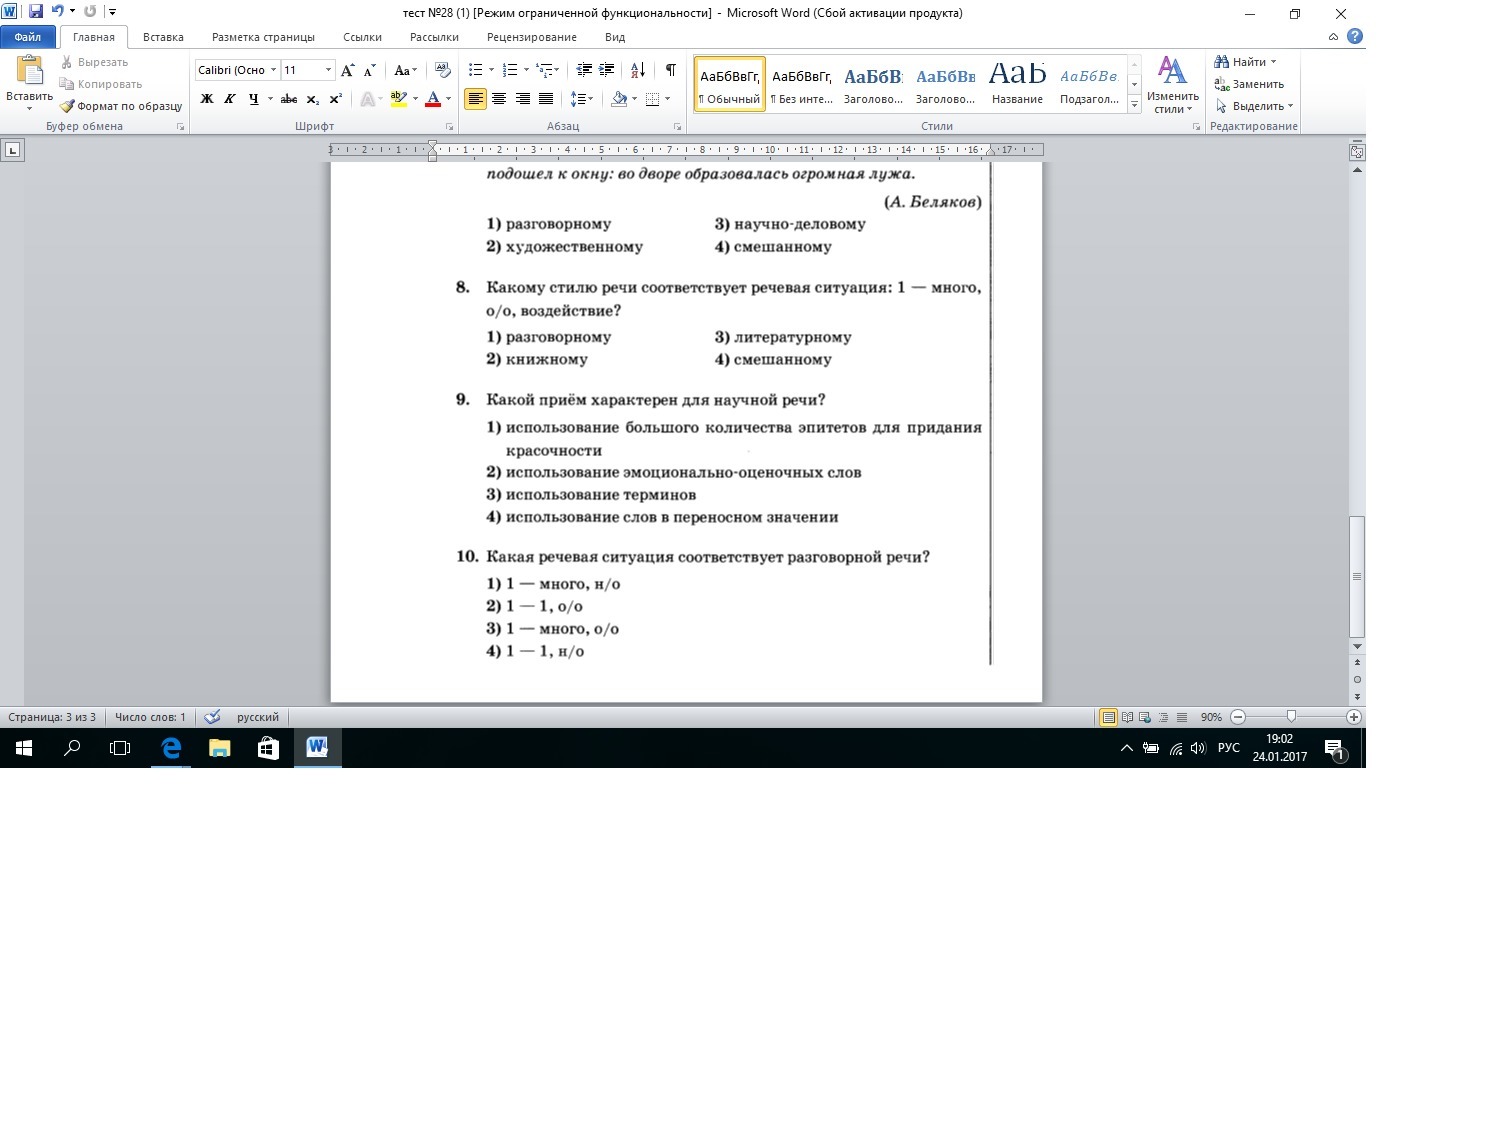The width and height of the screenshot is (1500, 1125).
Task: Click the Sort text A-Z icon
Action: [x=637, y=70]
